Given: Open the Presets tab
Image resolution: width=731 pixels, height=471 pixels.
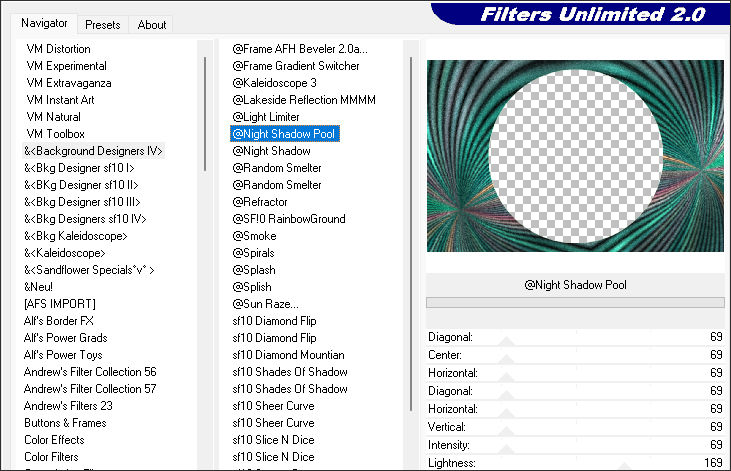Looking at the screenshot, I should 103,25.
